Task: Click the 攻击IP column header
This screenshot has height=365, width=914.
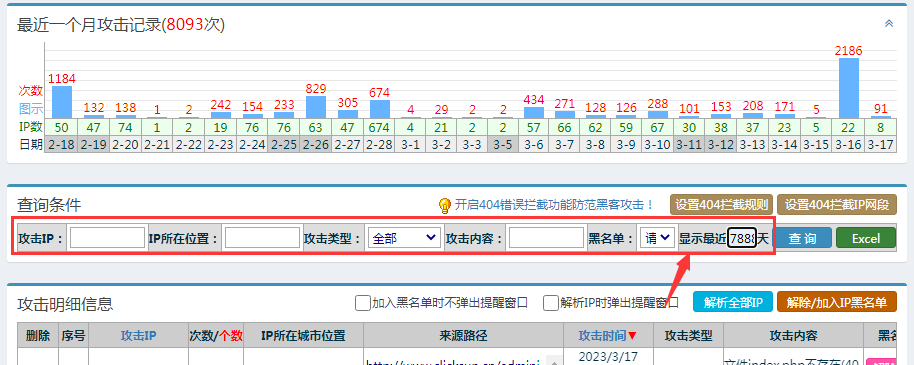Action: pyautogui.click(x=138, y=336)
